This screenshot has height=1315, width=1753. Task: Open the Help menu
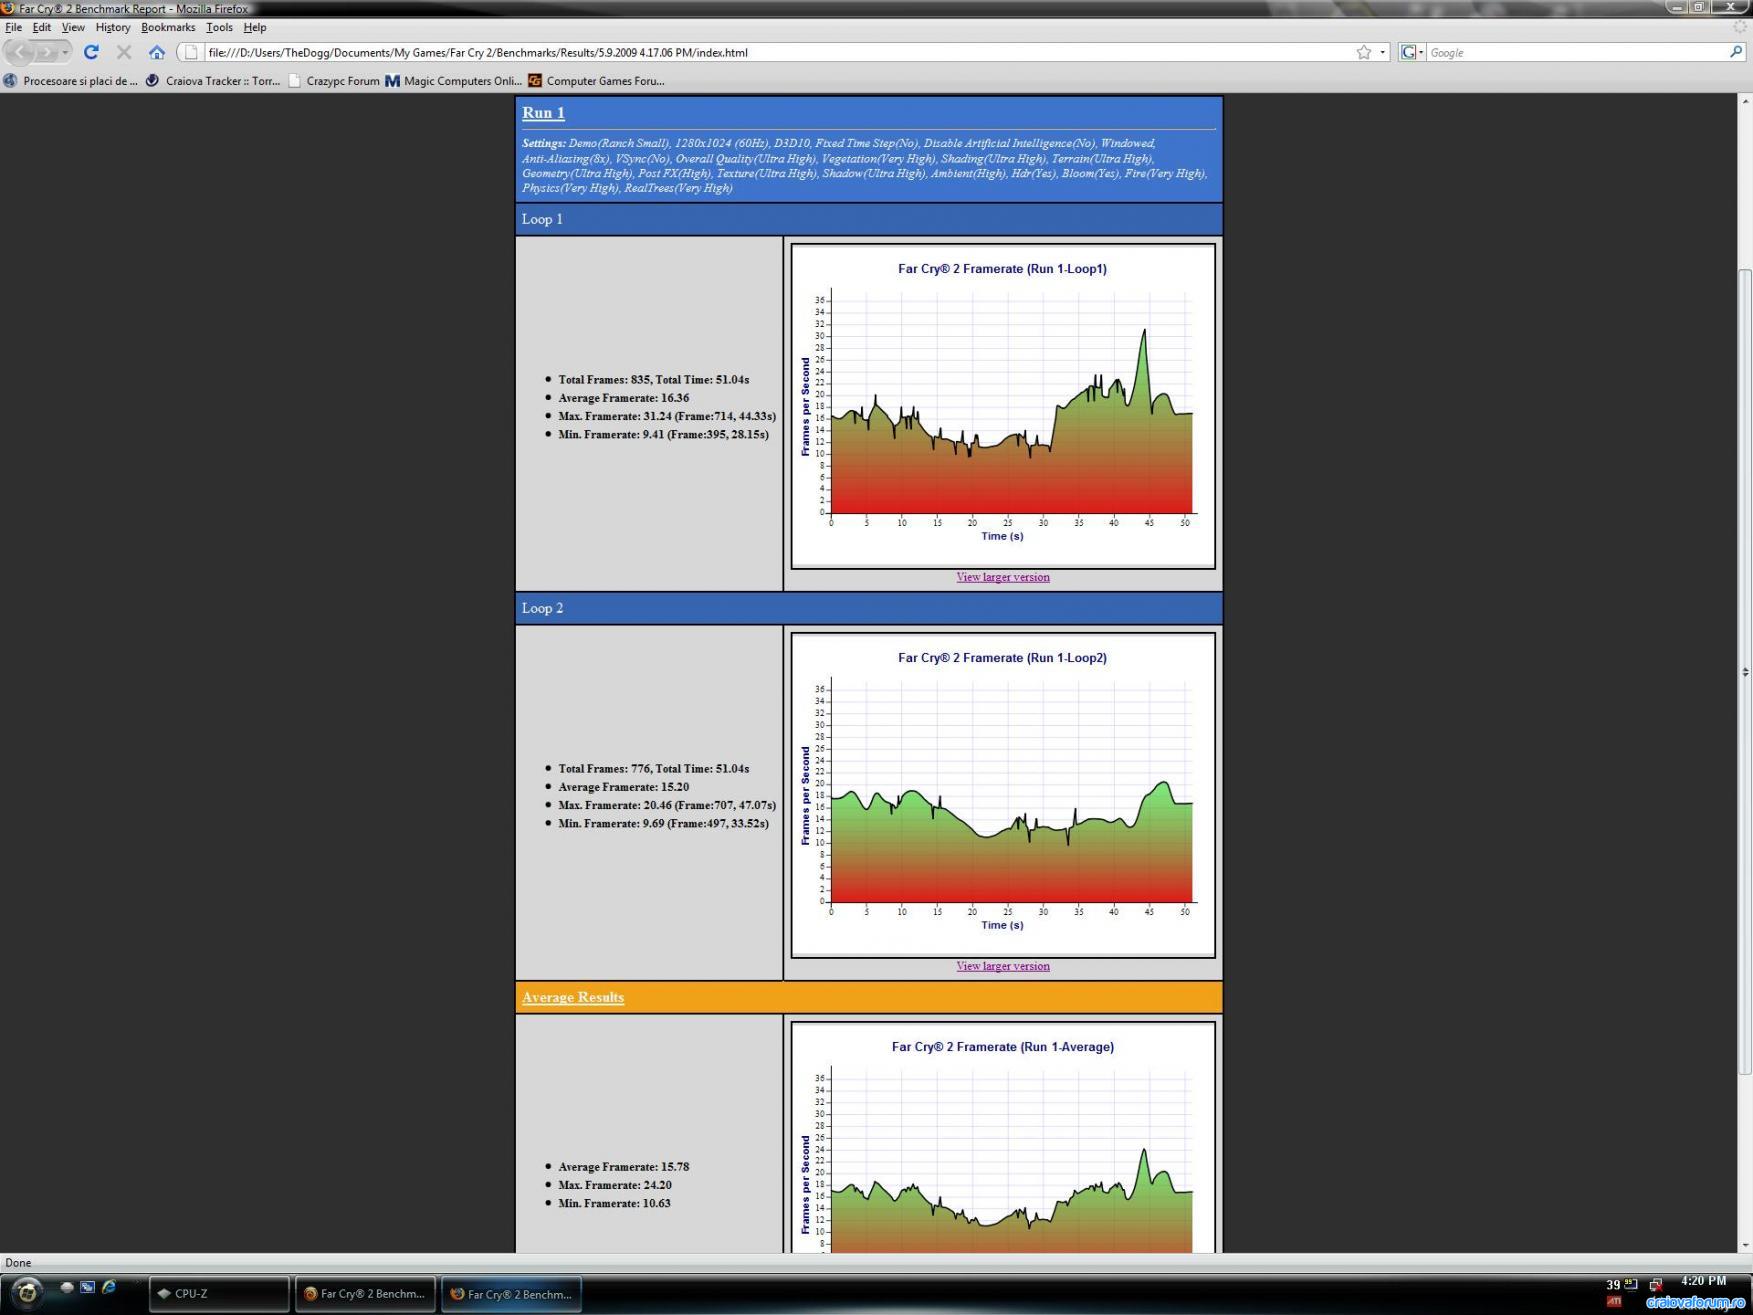[255, 27]
